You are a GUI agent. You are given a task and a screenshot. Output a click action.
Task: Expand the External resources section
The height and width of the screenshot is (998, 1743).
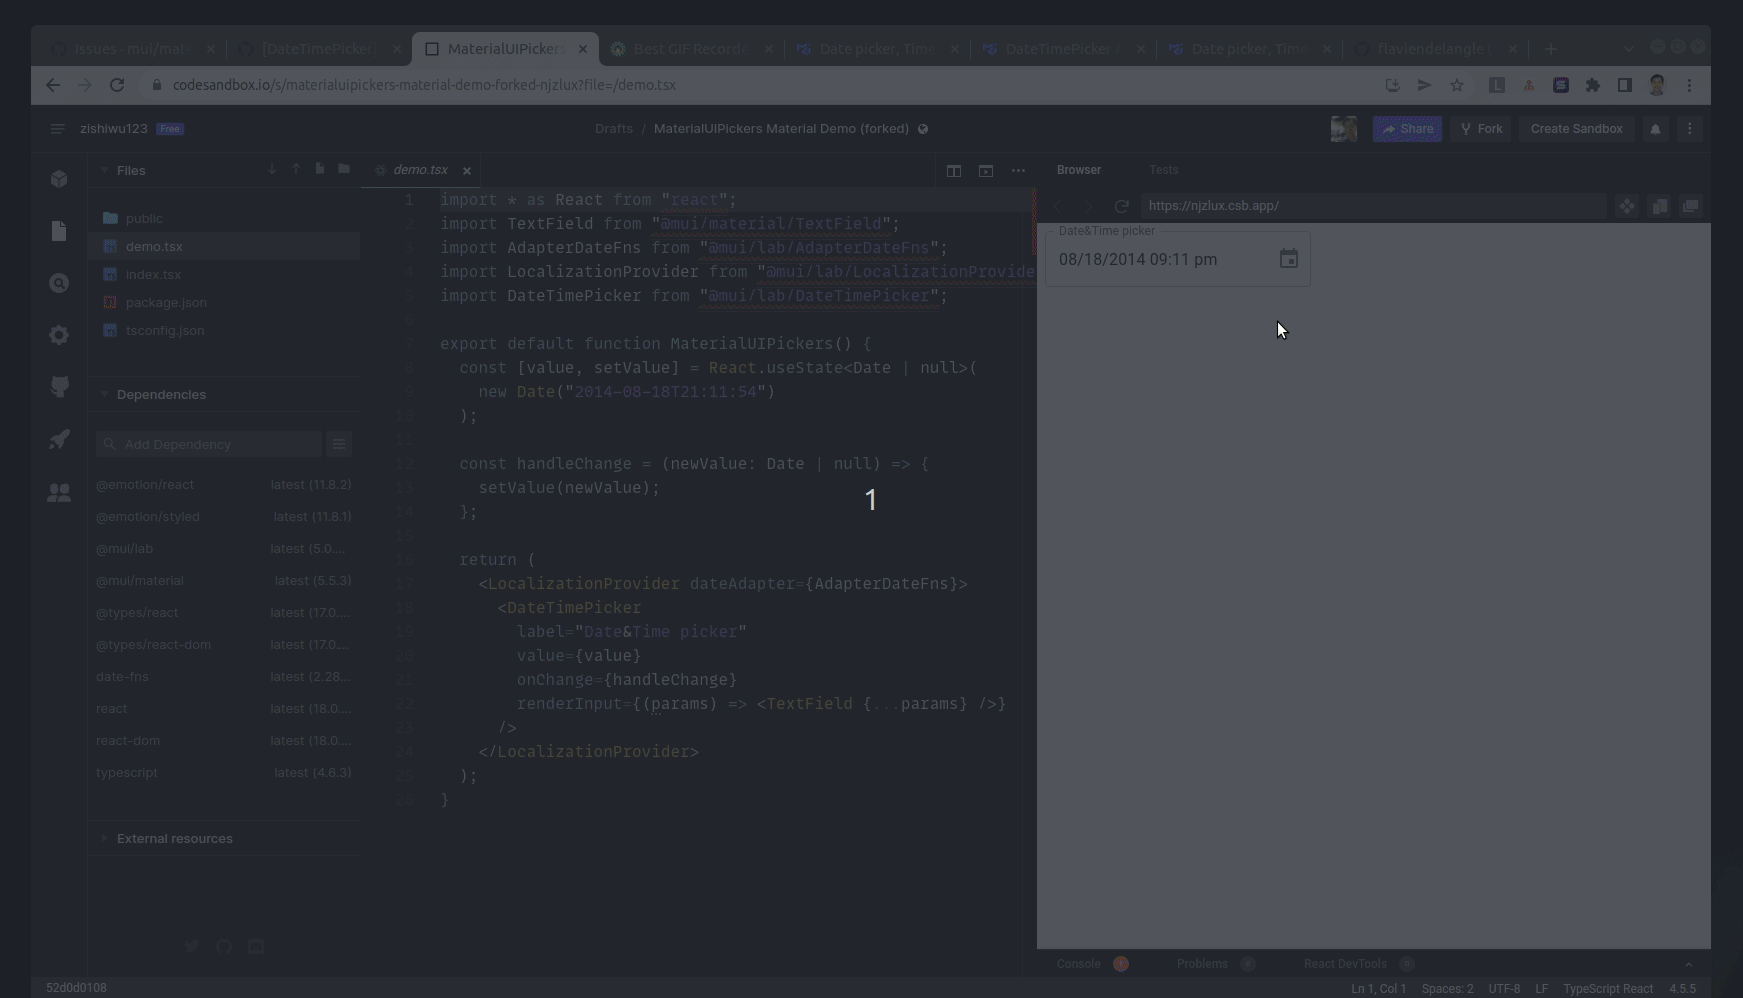104,839
